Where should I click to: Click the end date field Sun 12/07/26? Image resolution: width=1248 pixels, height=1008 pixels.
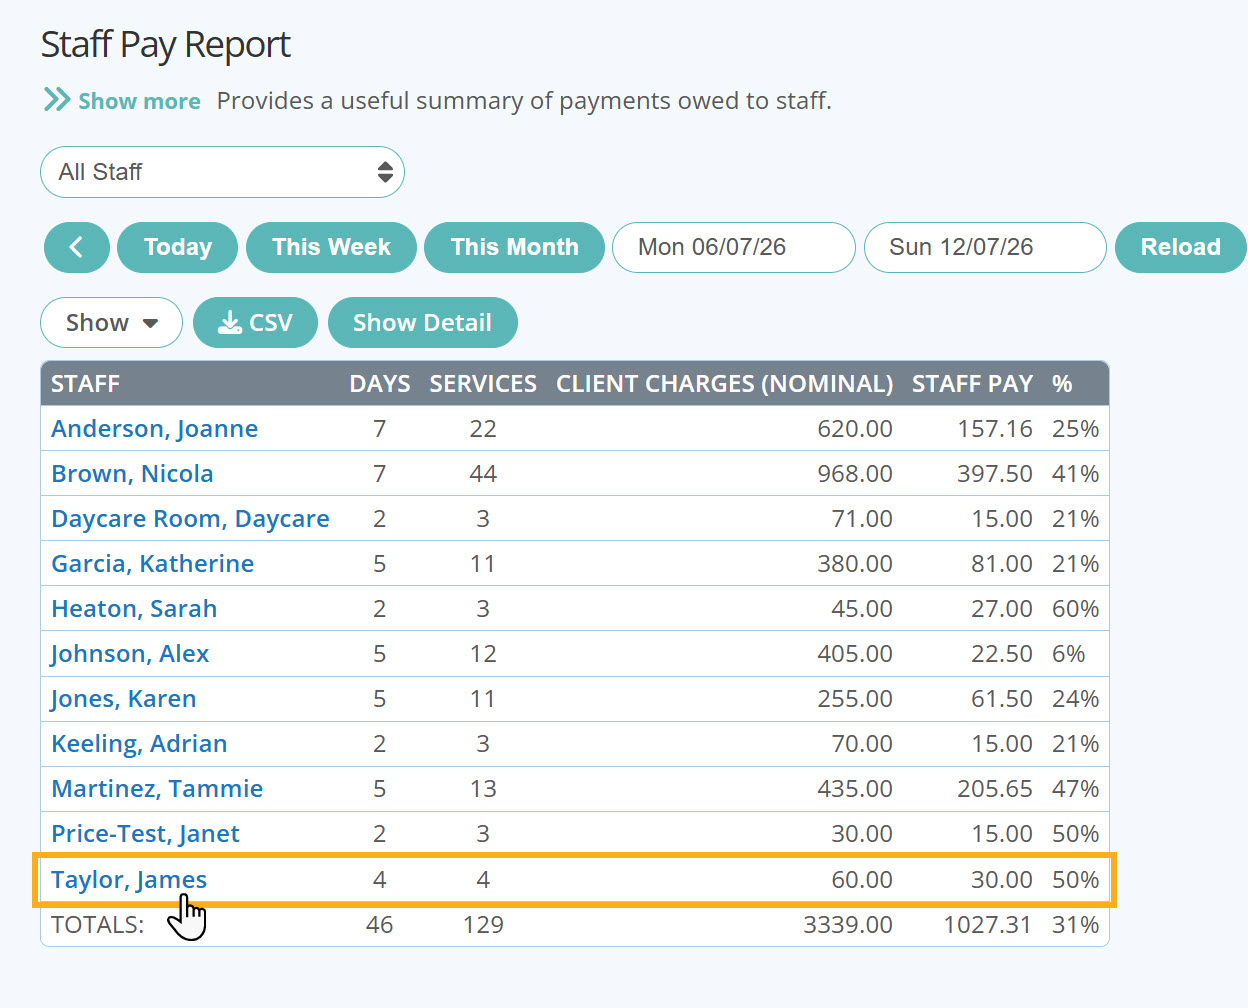[985, 247]
